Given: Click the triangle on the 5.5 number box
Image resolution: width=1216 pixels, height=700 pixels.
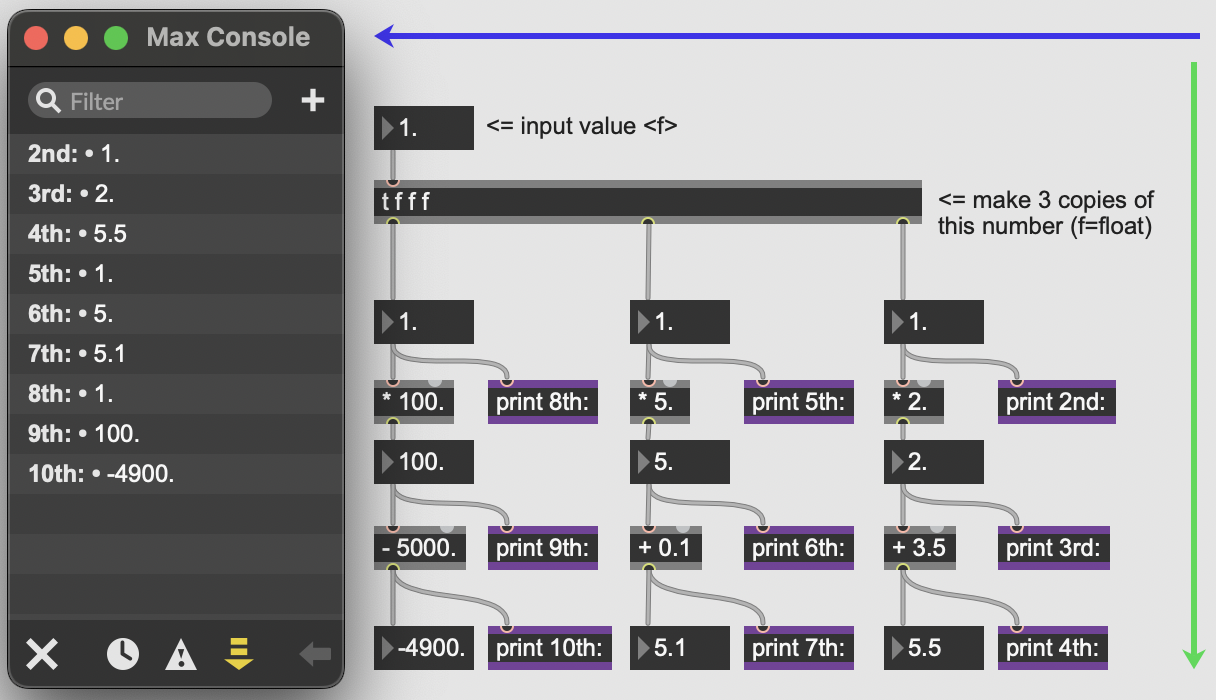Looking at the screenshot, I should [x=895, y=648].
